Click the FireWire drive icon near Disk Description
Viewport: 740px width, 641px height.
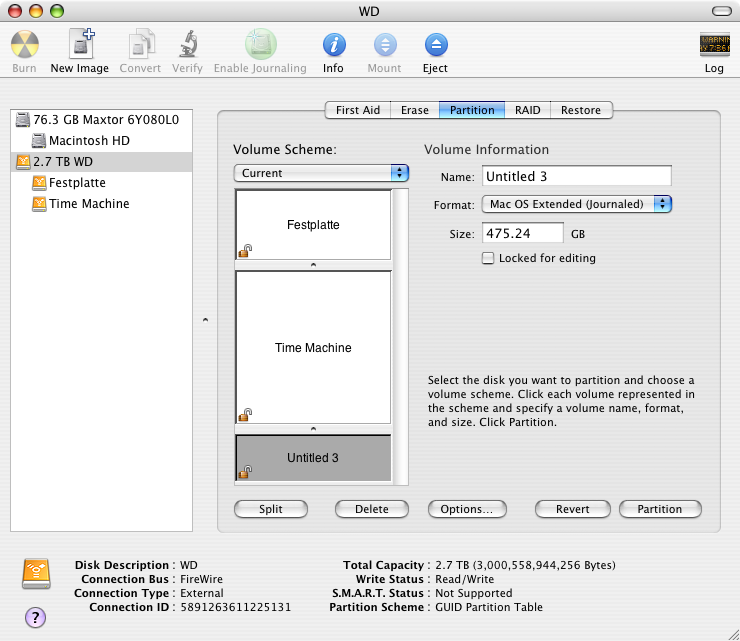click(36, 574)
